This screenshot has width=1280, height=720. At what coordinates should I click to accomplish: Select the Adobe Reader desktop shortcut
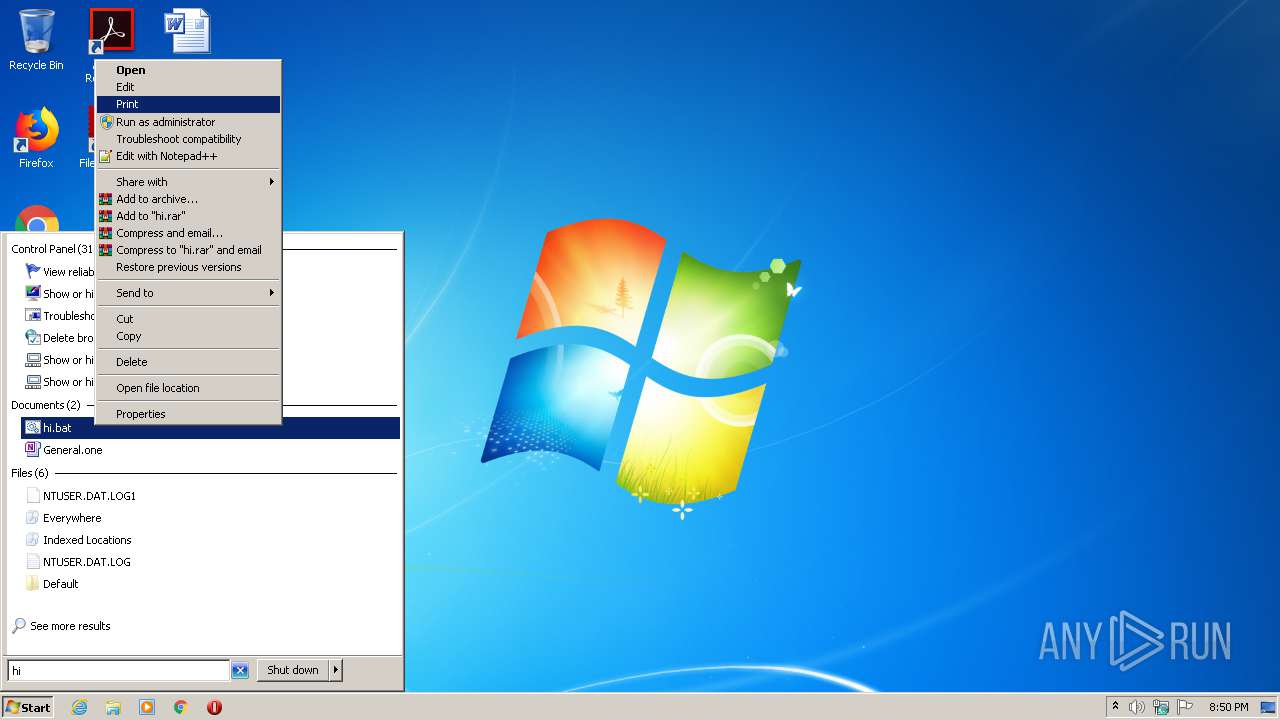(x=111, y=31)
